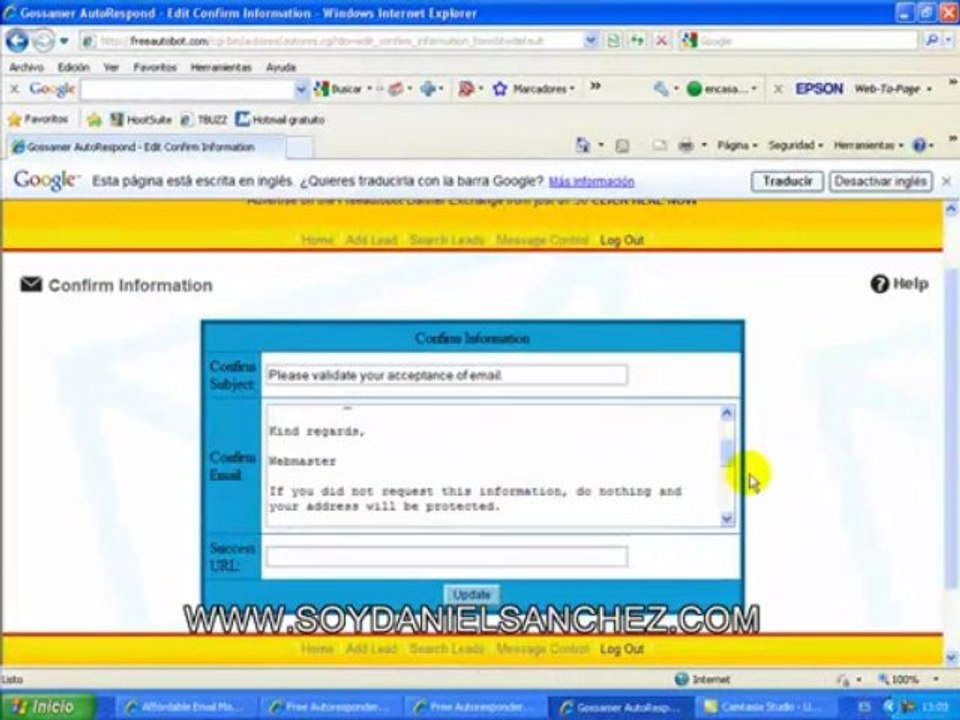Click the top Log Out link
Viewport: 960px width, 720px height.
pos(621,240)
